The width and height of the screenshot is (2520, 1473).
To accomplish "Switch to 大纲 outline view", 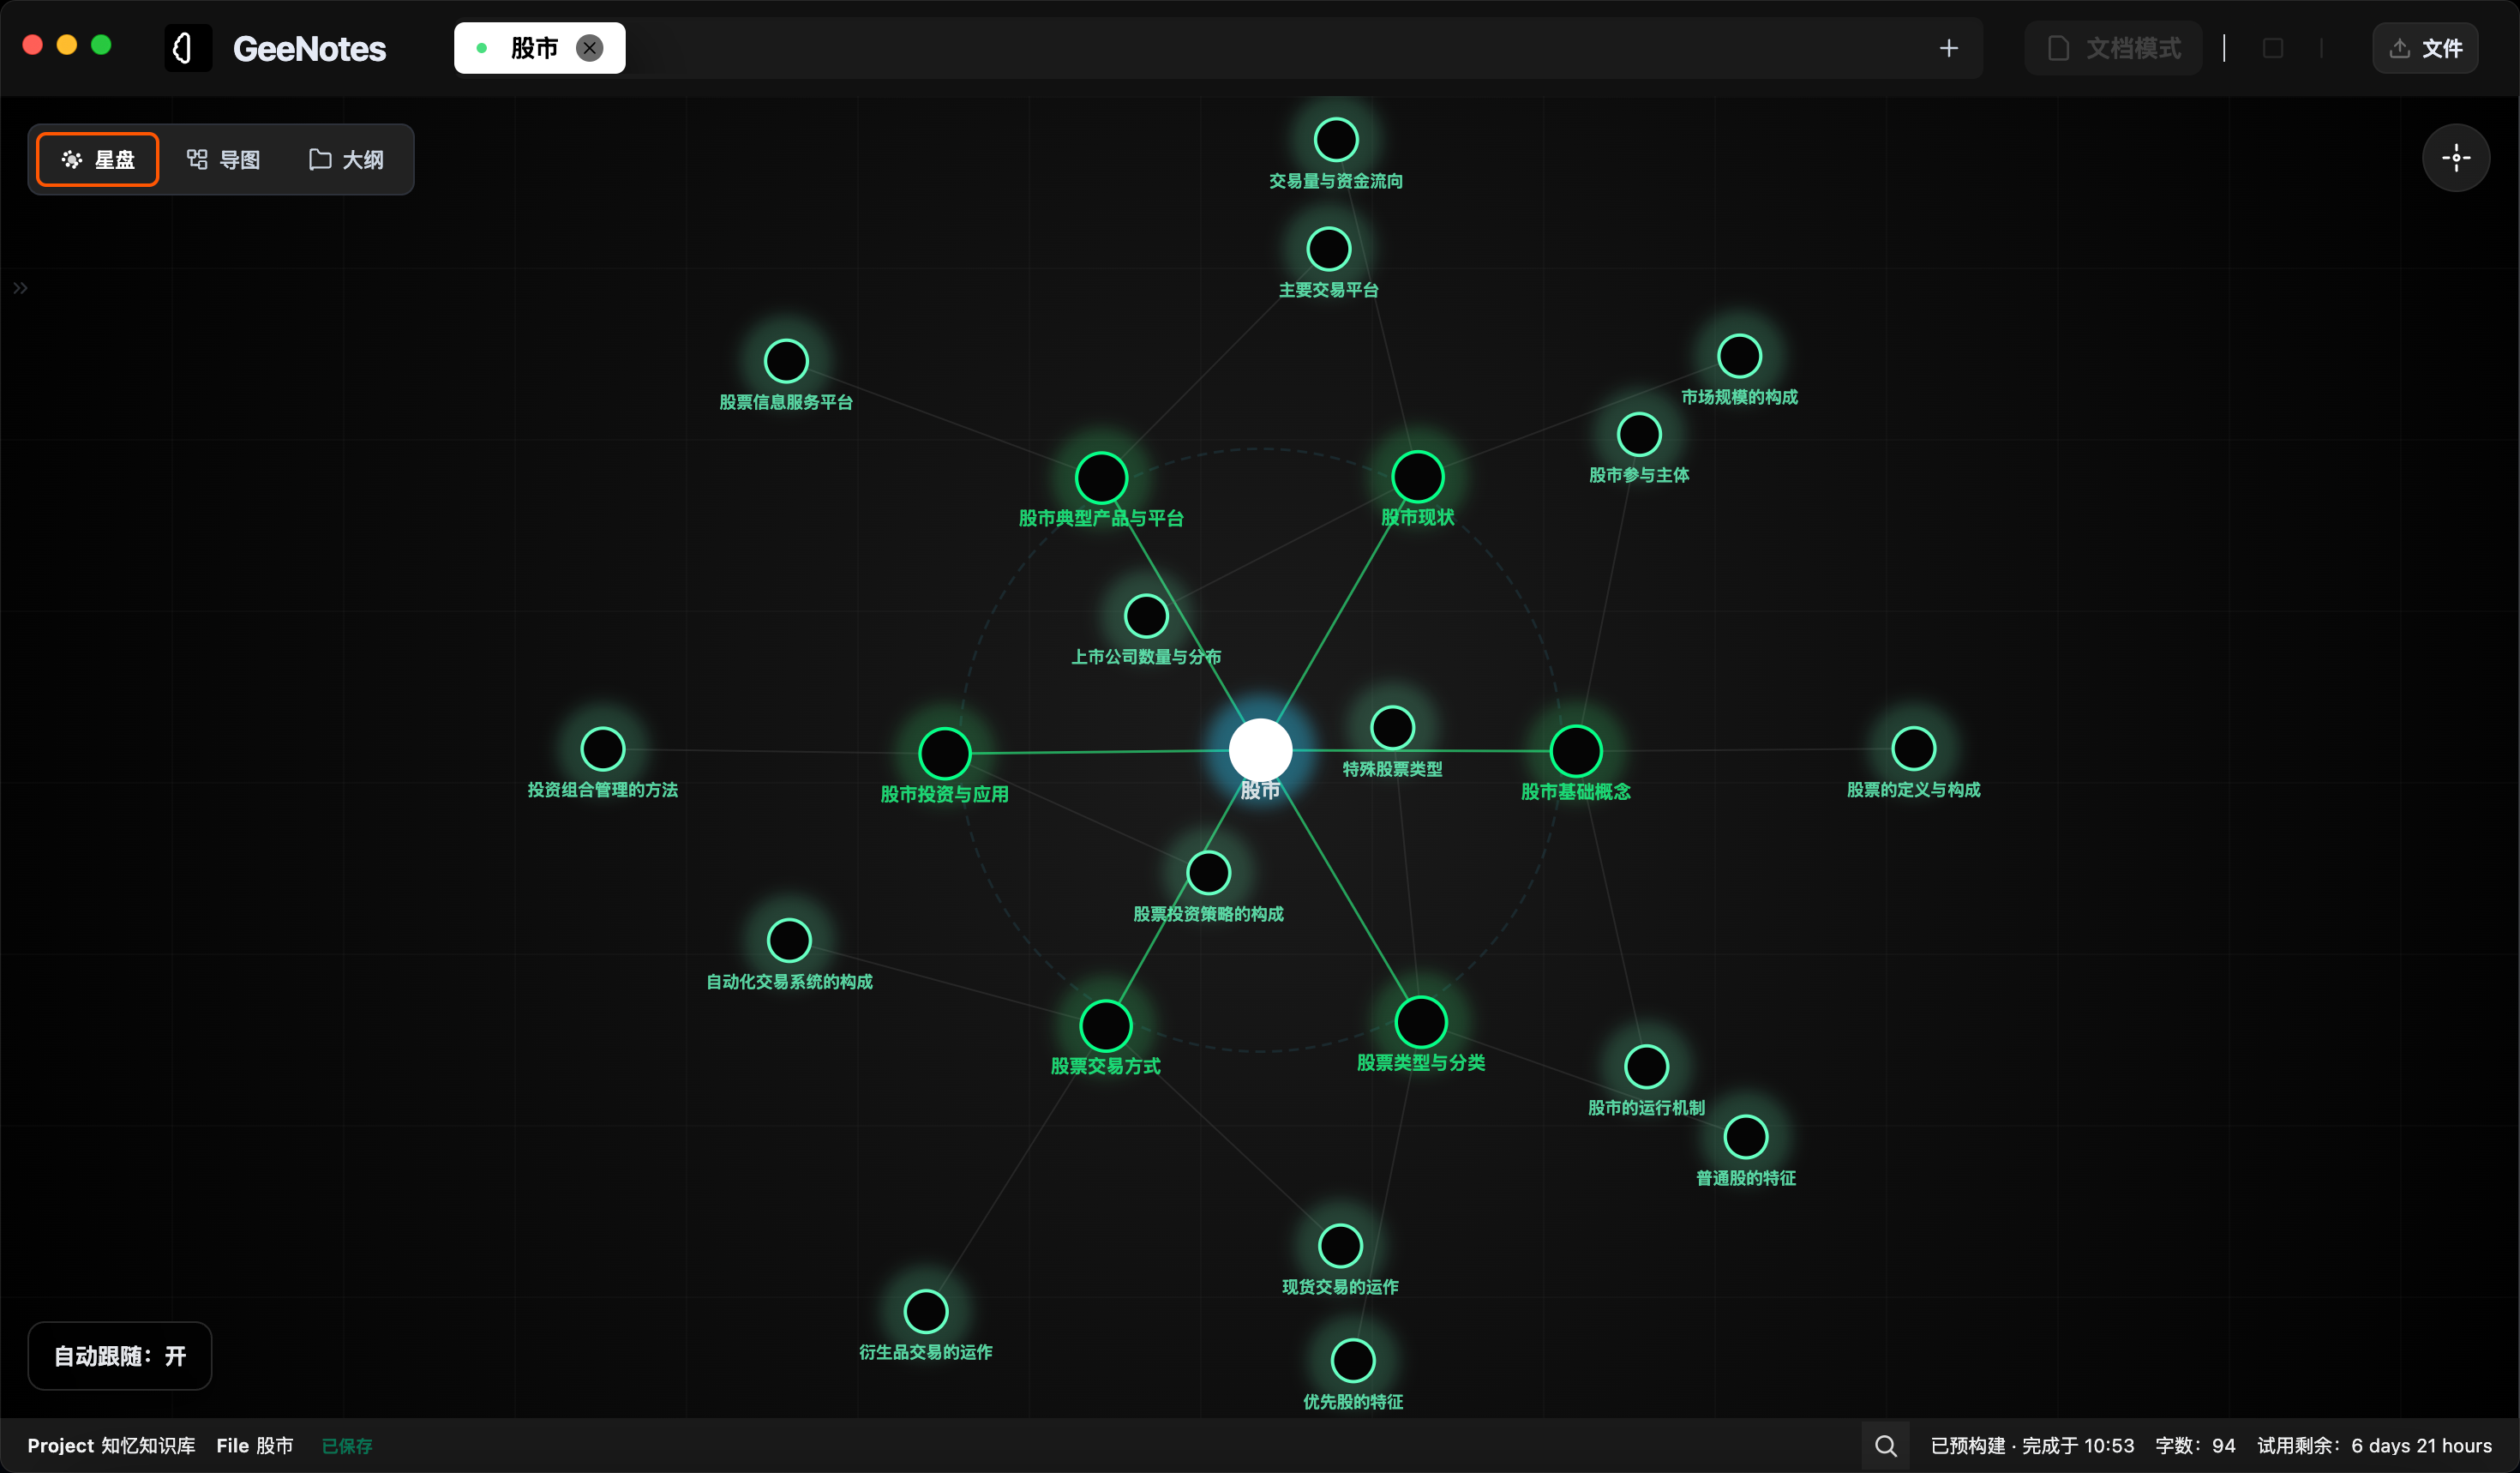I will (346, 159).
